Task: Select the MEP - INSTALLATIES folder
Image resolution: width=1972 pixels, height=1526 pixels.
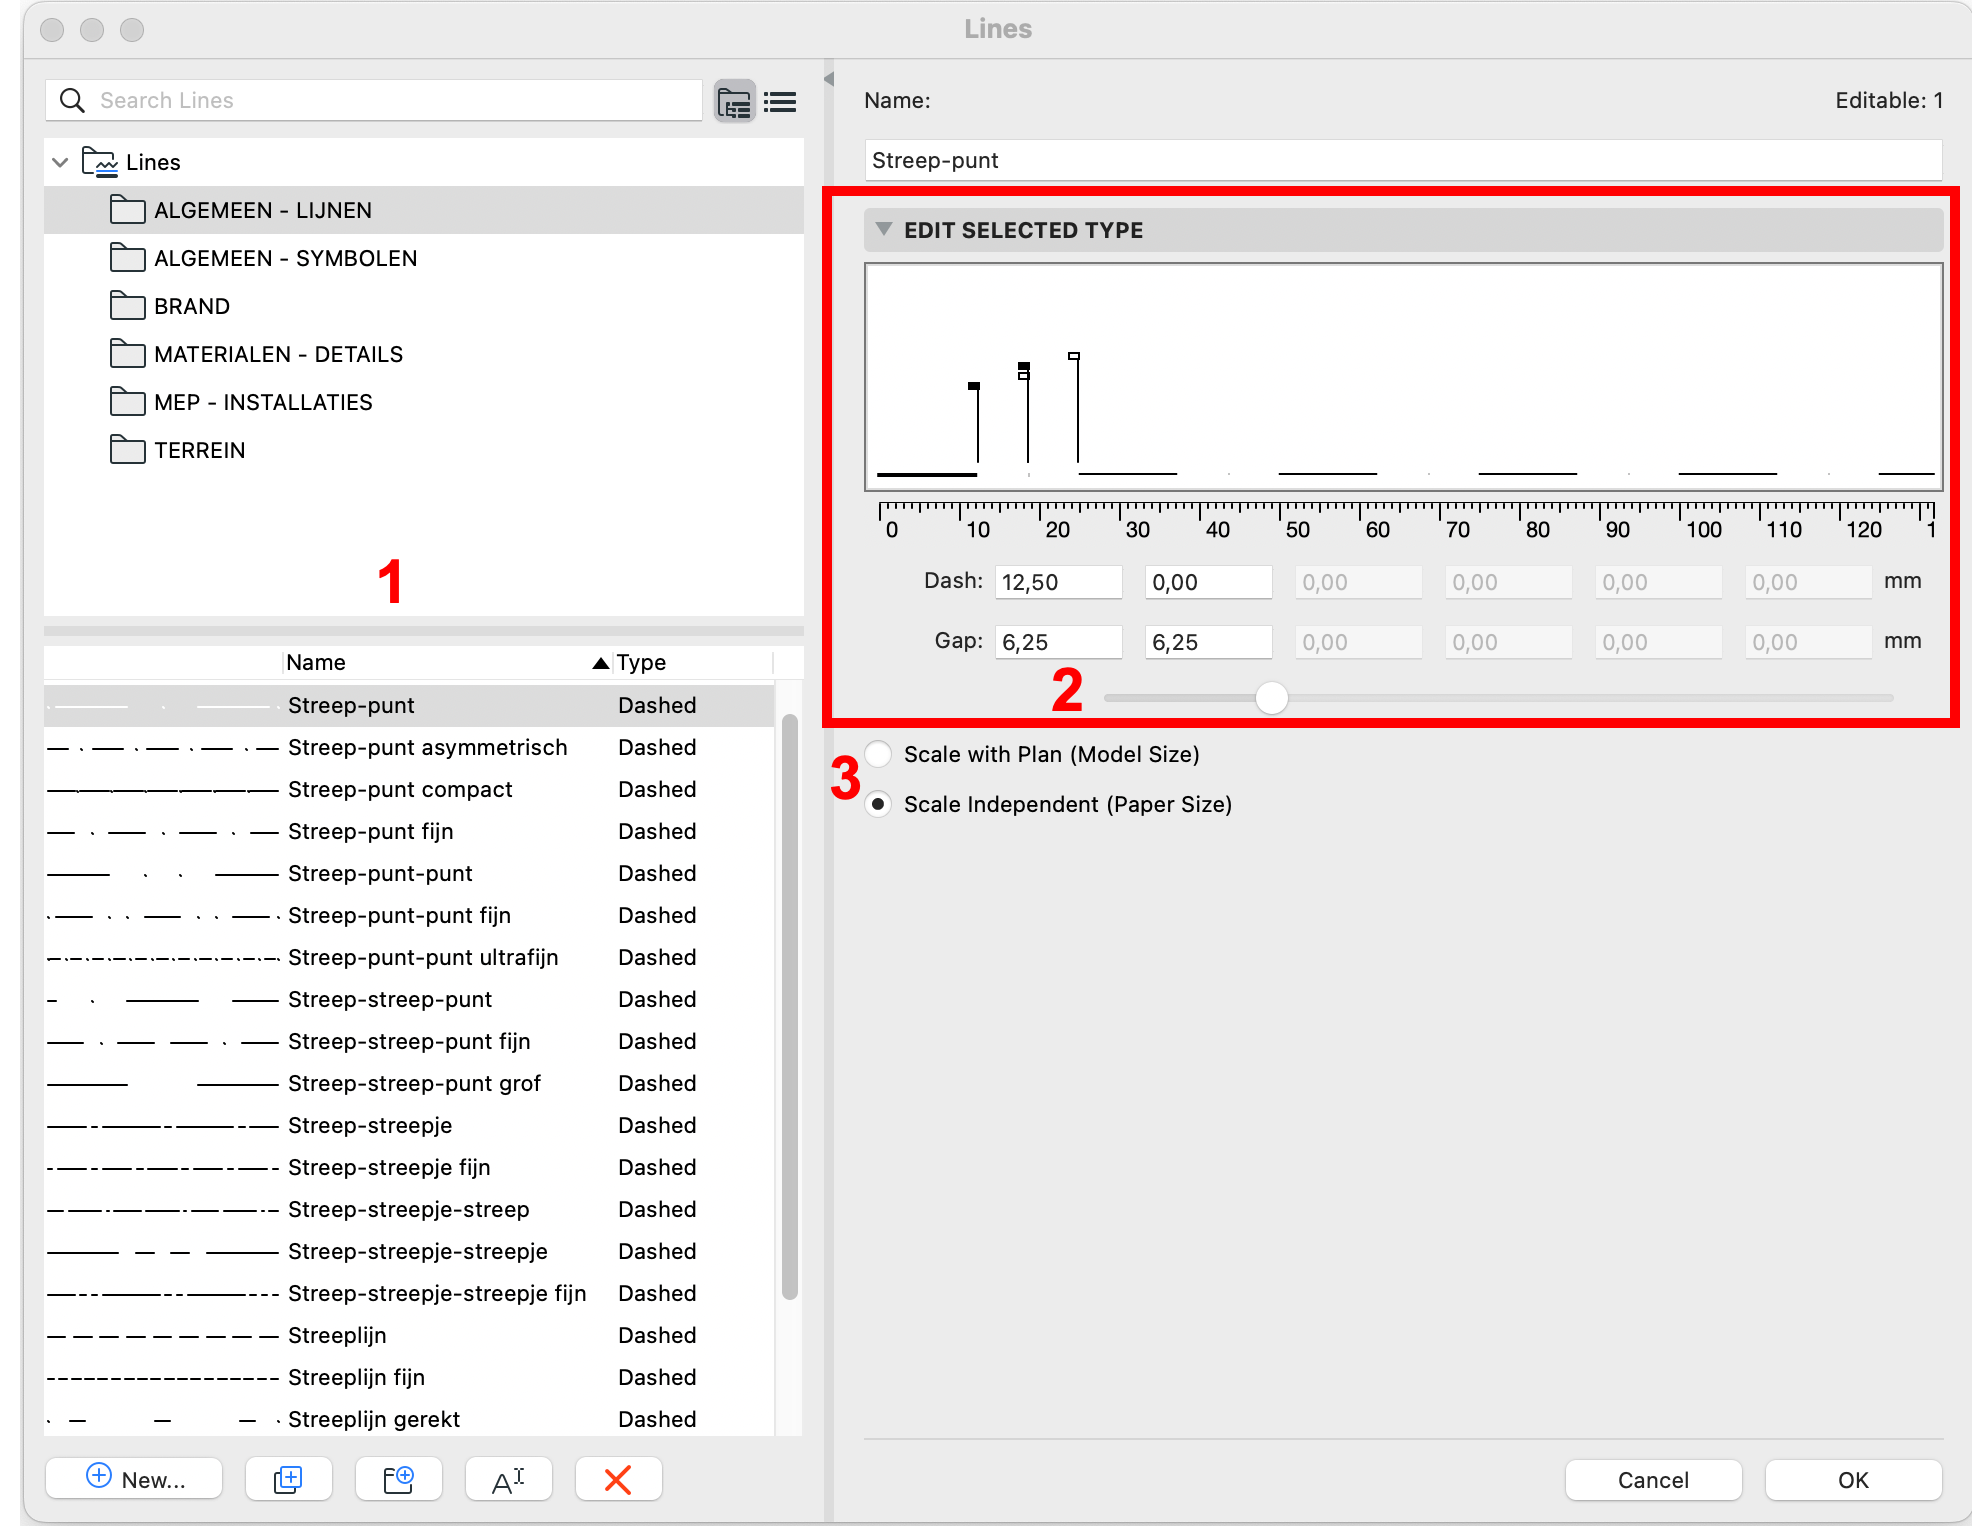Action: click(424, 402)
